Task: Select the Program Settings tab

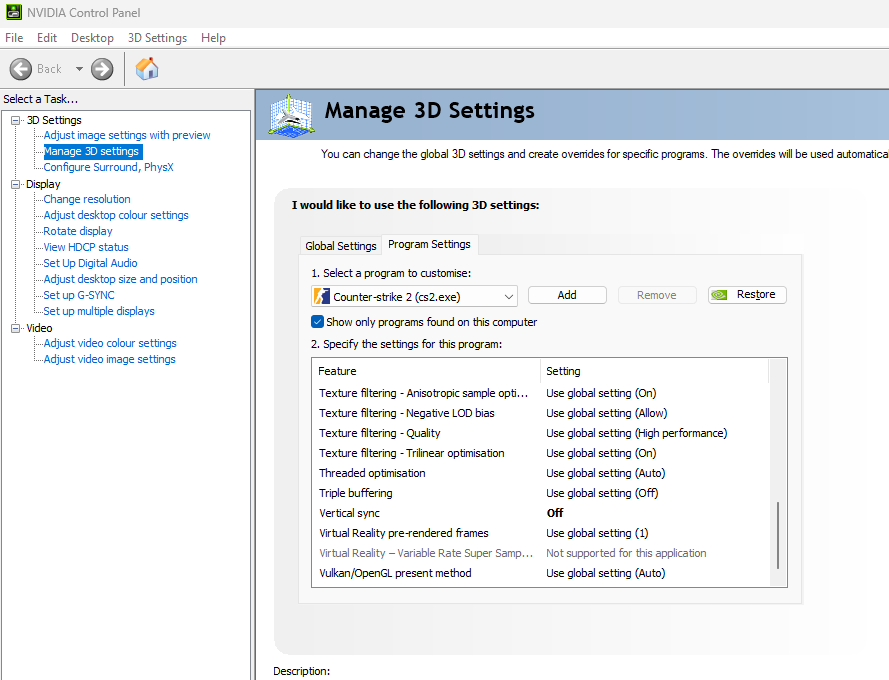Action: (x=429, y=244)
